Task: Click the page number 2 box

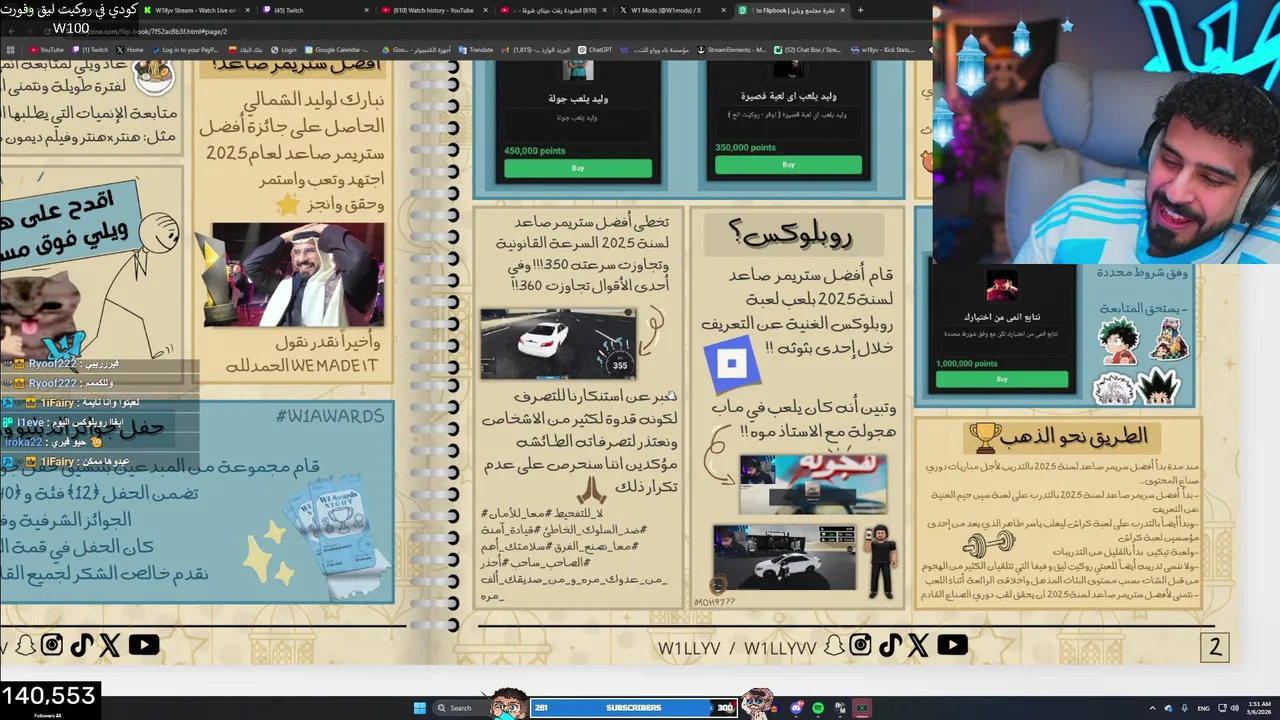Action: (1215, 647)
